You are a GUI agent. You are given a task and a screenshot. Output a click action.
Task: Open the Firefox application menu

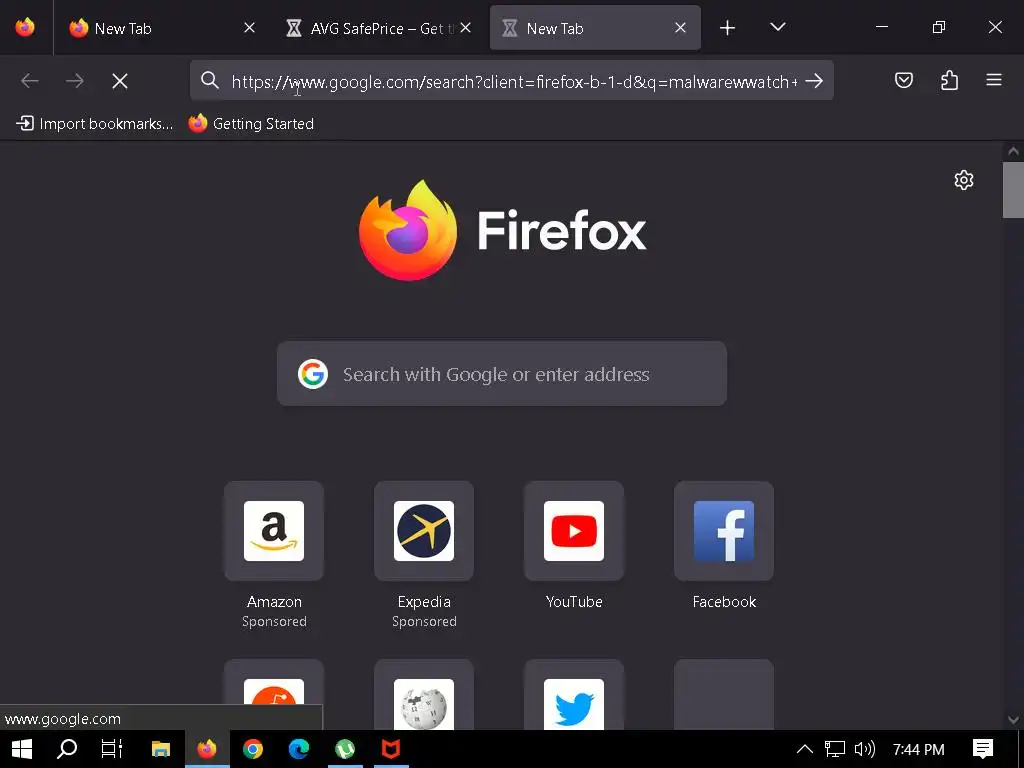[x=993, y=80]
